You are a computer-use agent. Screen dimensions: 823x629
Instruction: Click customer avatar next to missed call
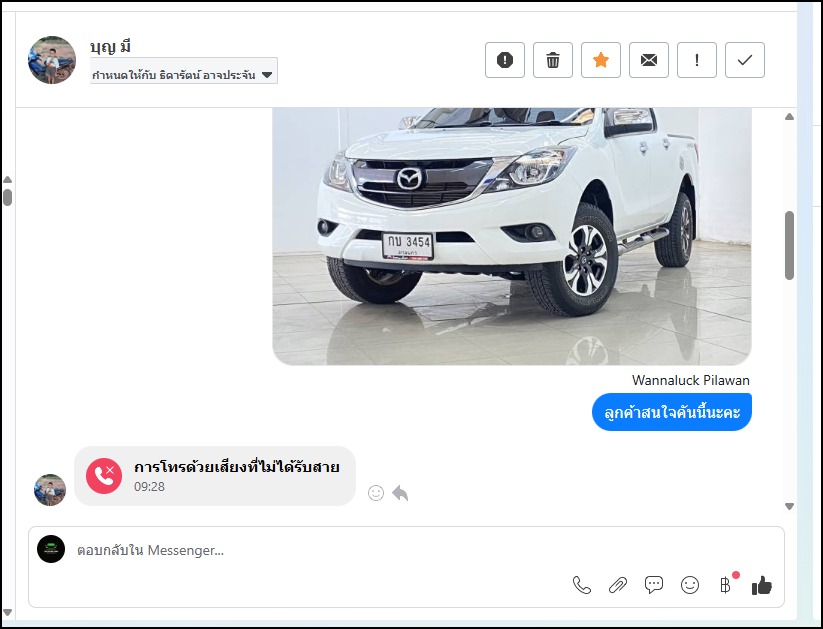(50, 490)
